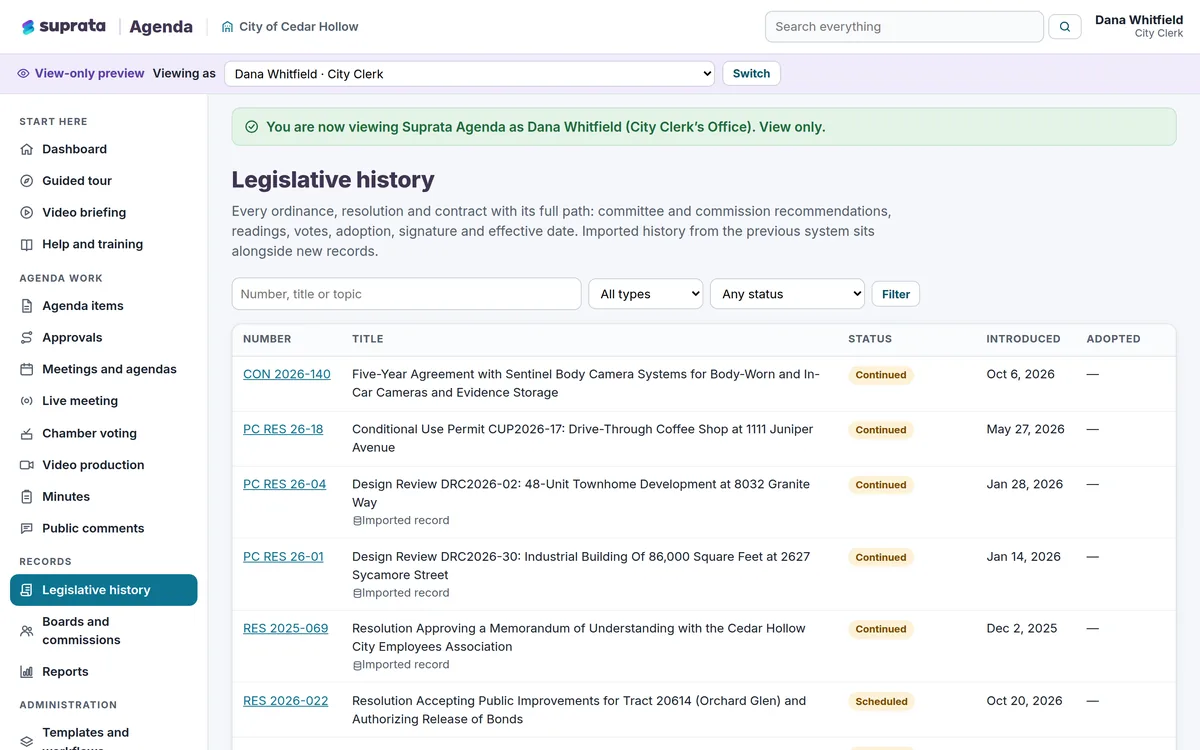Screen dimensions: 1200x750
Task: Click the City of Cedar Hollow label
Action: (299, 27)
